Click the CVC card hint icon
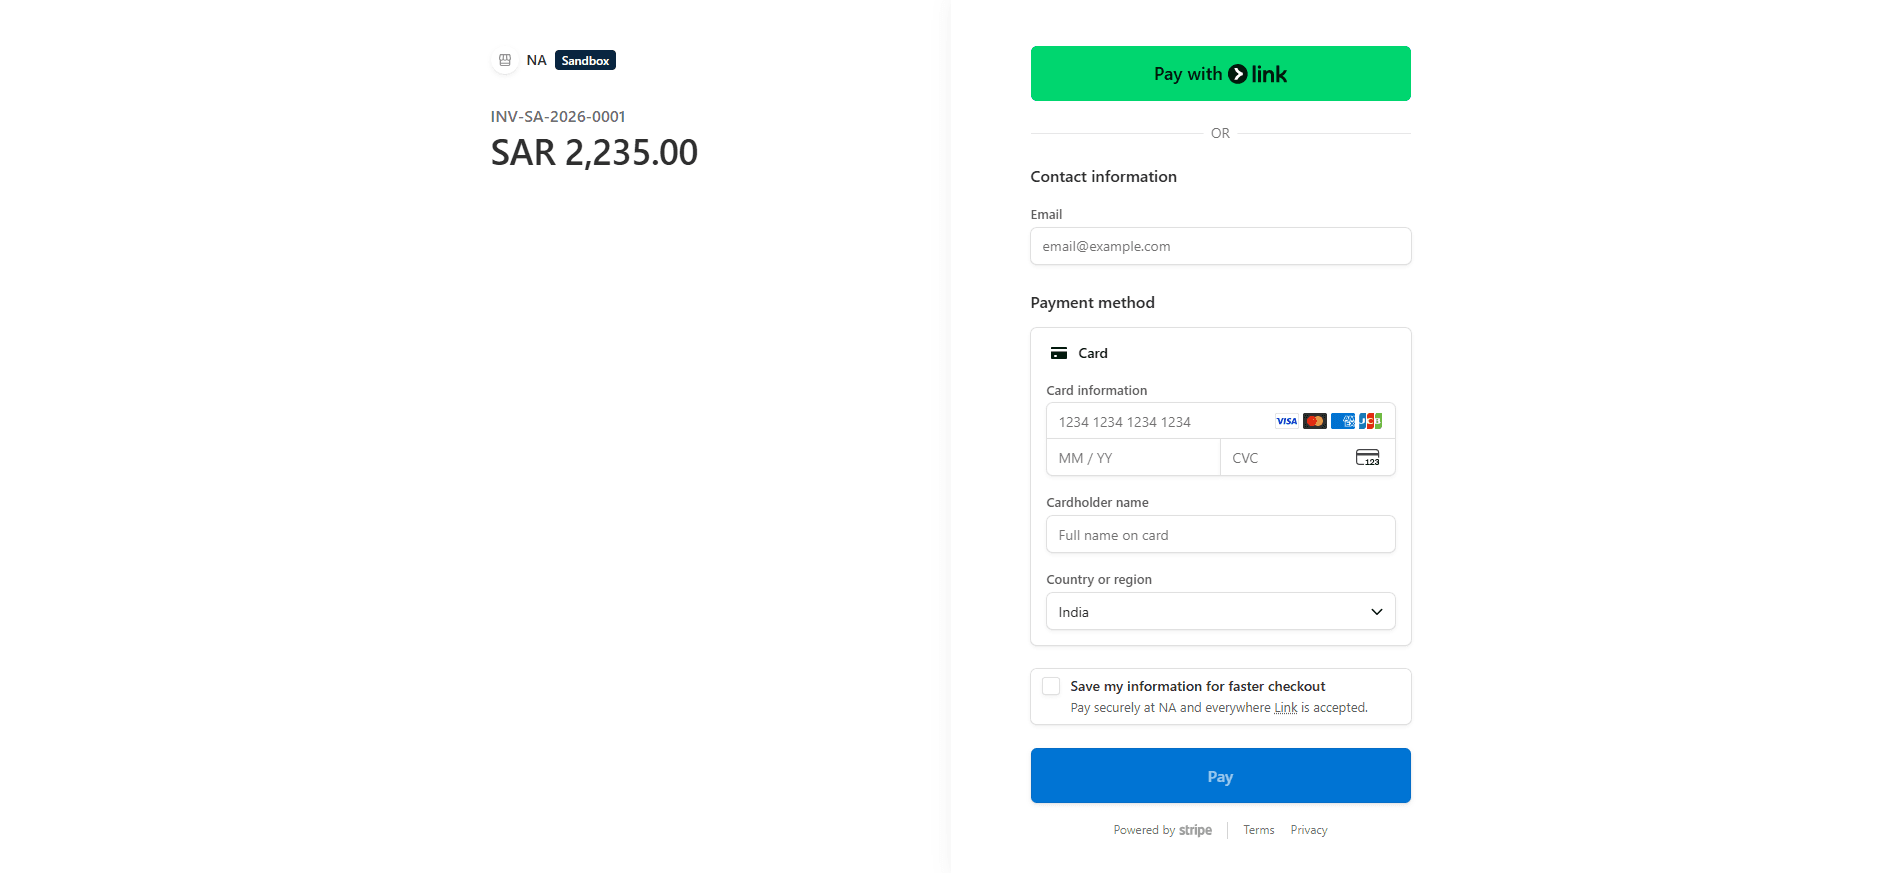The height and width of the screenshot is (873, 1901). pos(1368,458)
